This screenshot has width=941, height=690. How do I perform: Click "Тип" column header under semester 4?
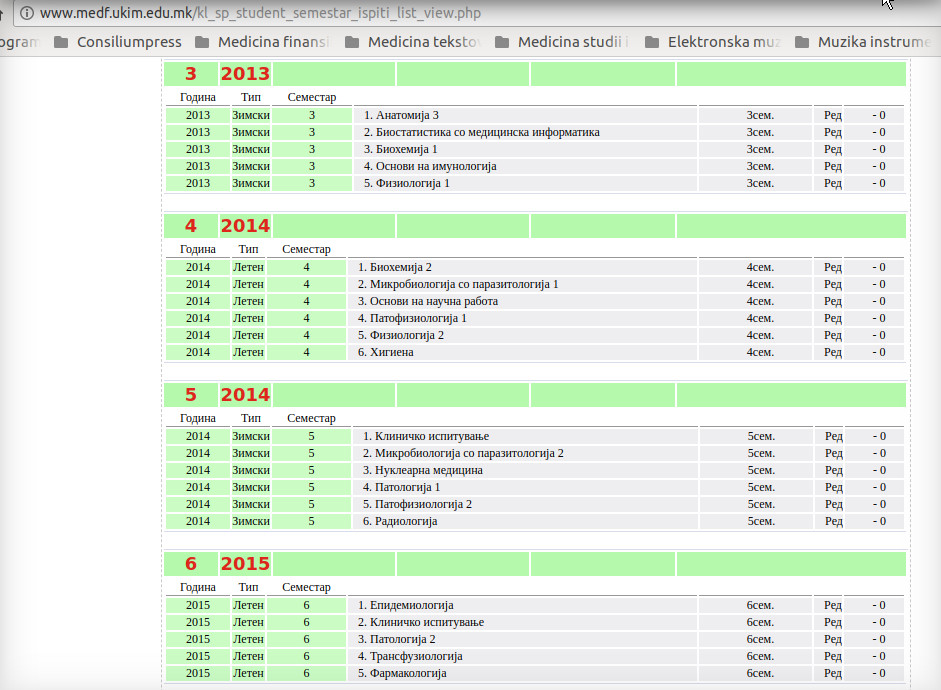pos(248,249)
